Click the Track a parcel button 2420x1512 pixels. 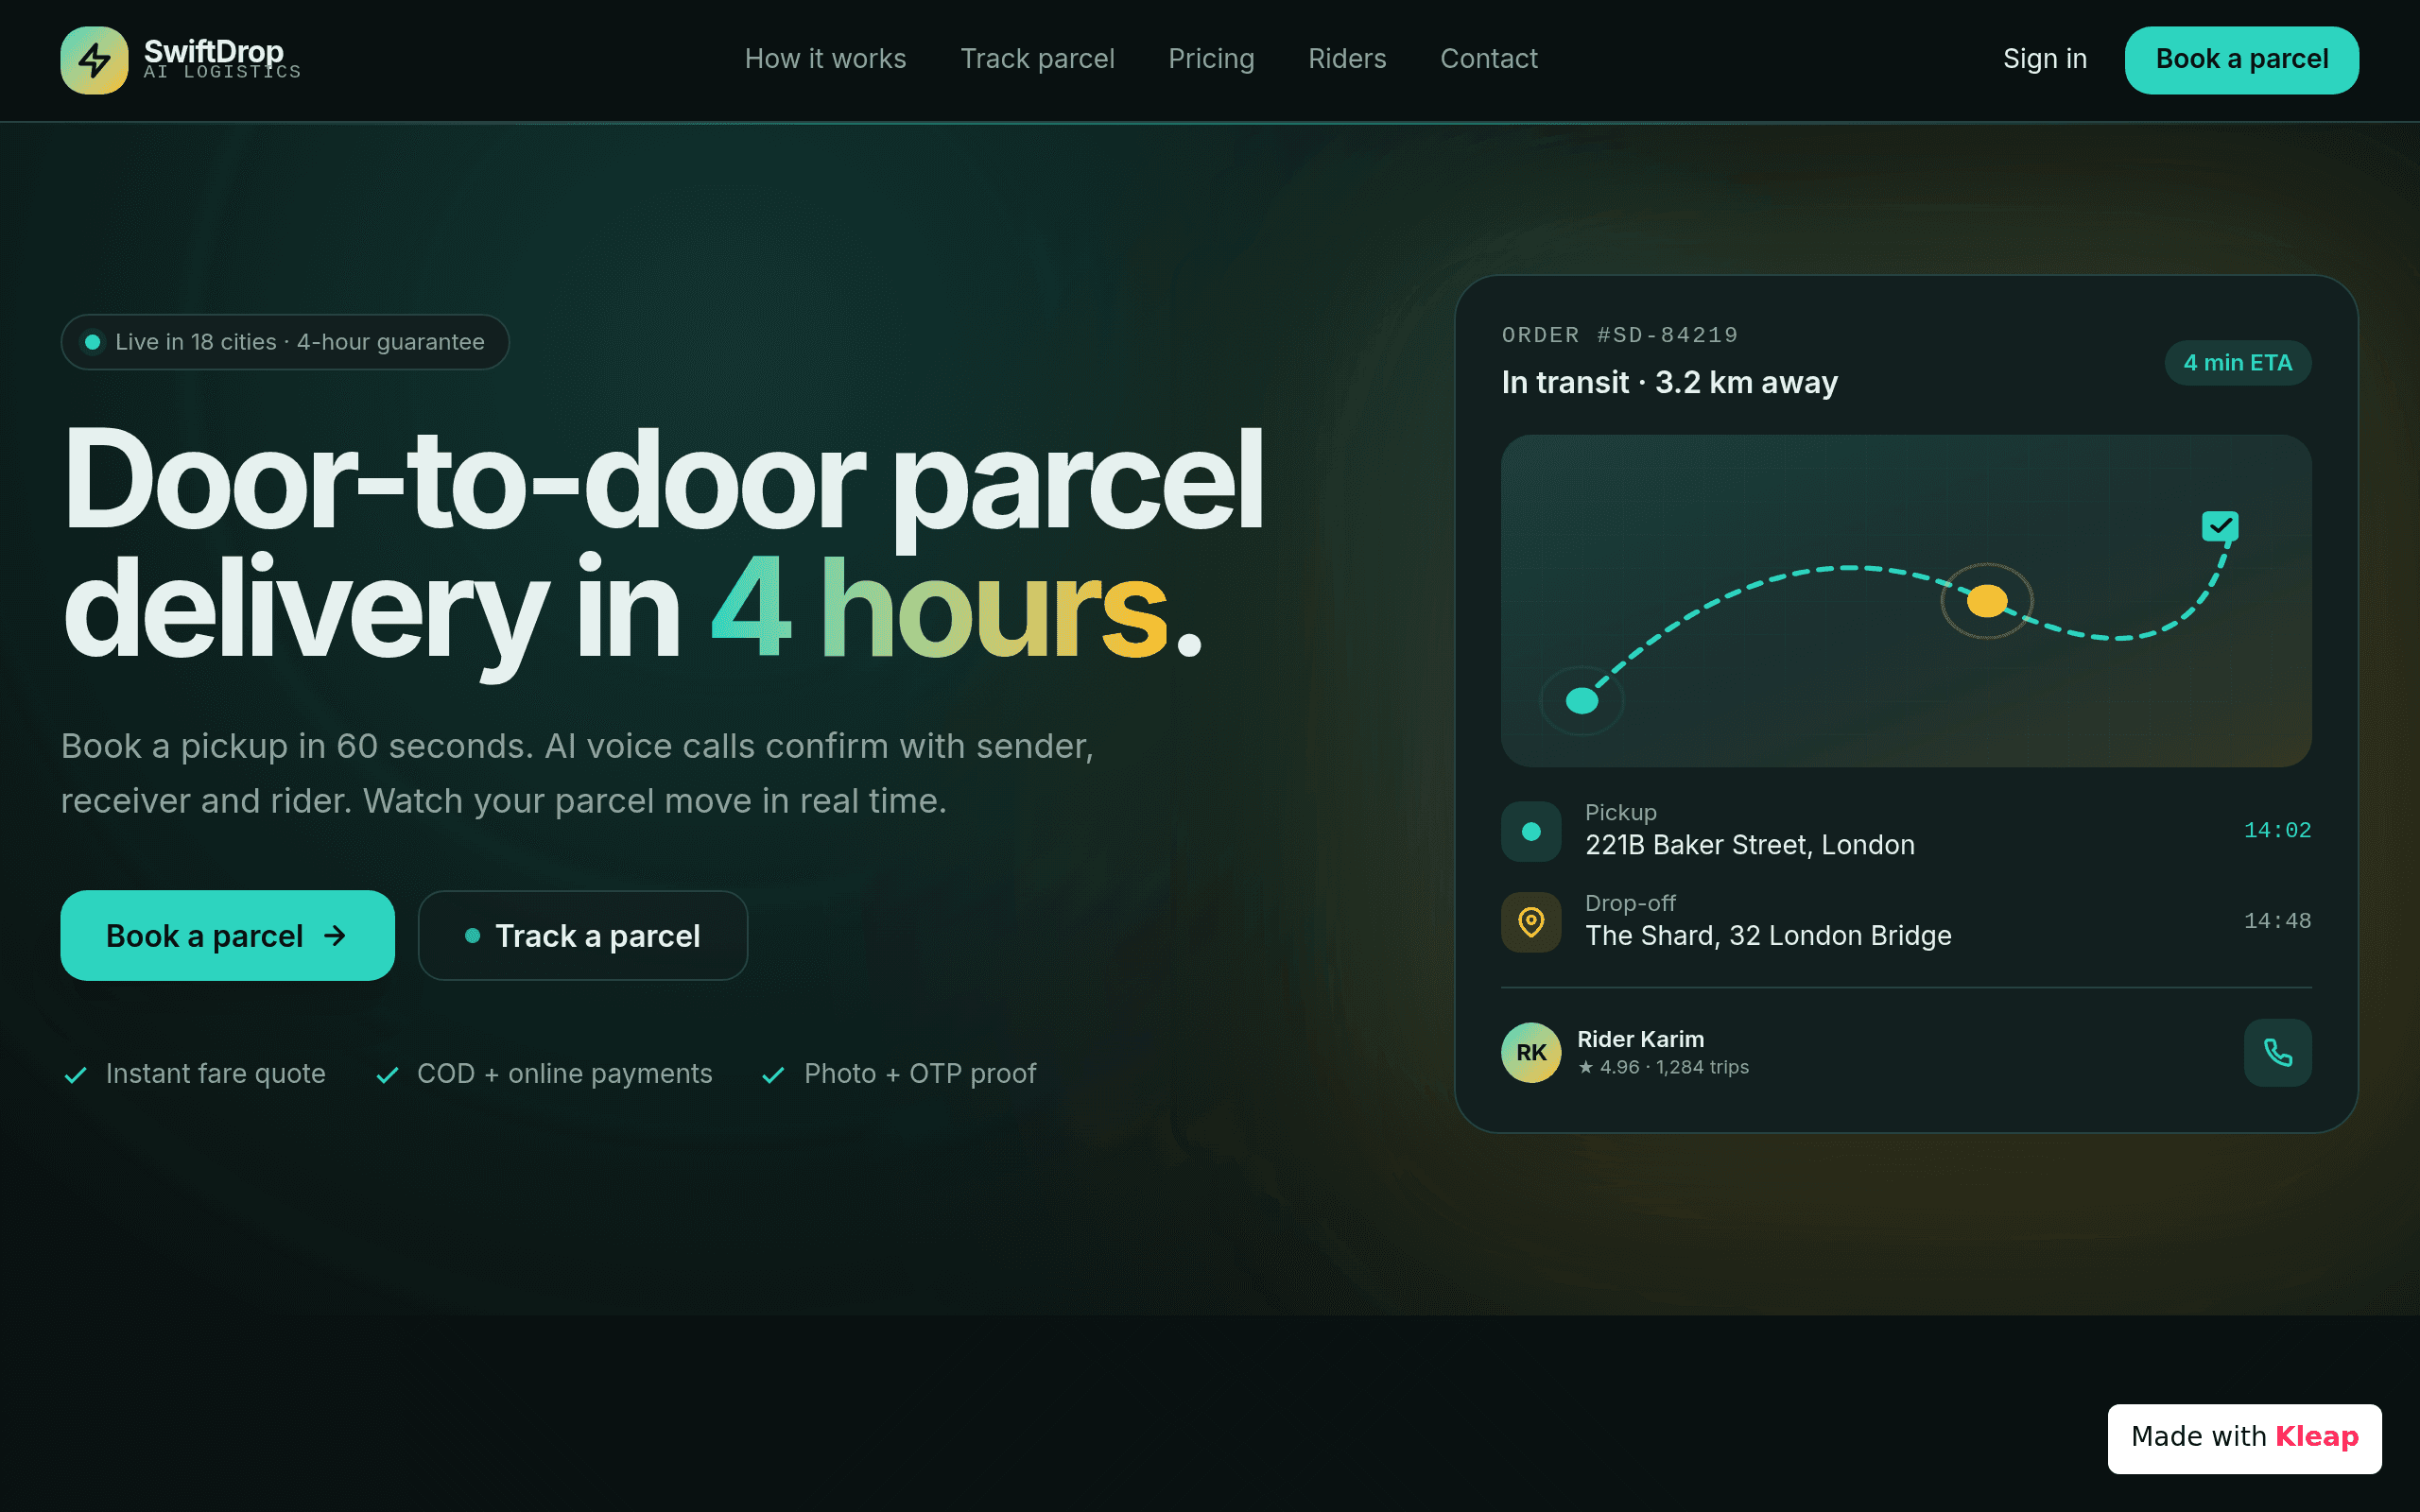[x=583, y=936]
